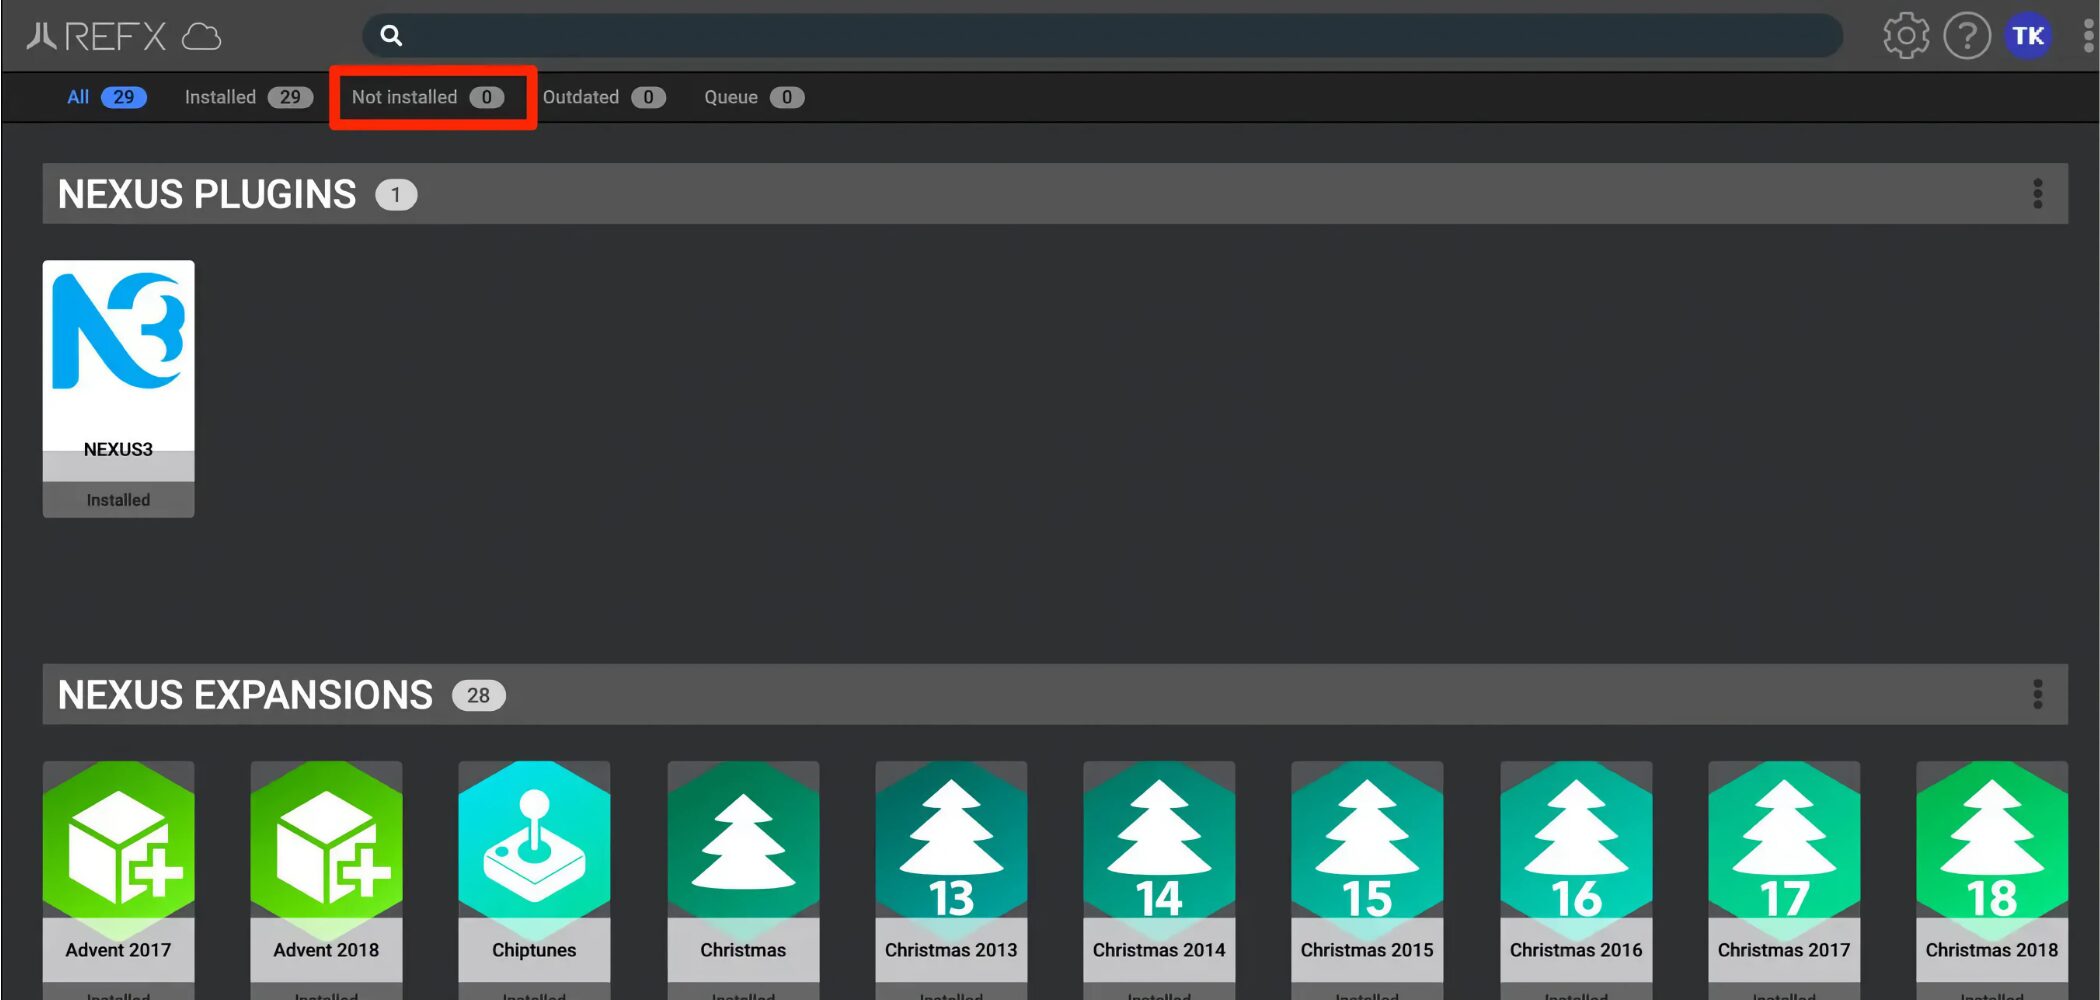Switch to the Outdated filter tab
Screen dimensions: 2100x1000
[603, 97]
